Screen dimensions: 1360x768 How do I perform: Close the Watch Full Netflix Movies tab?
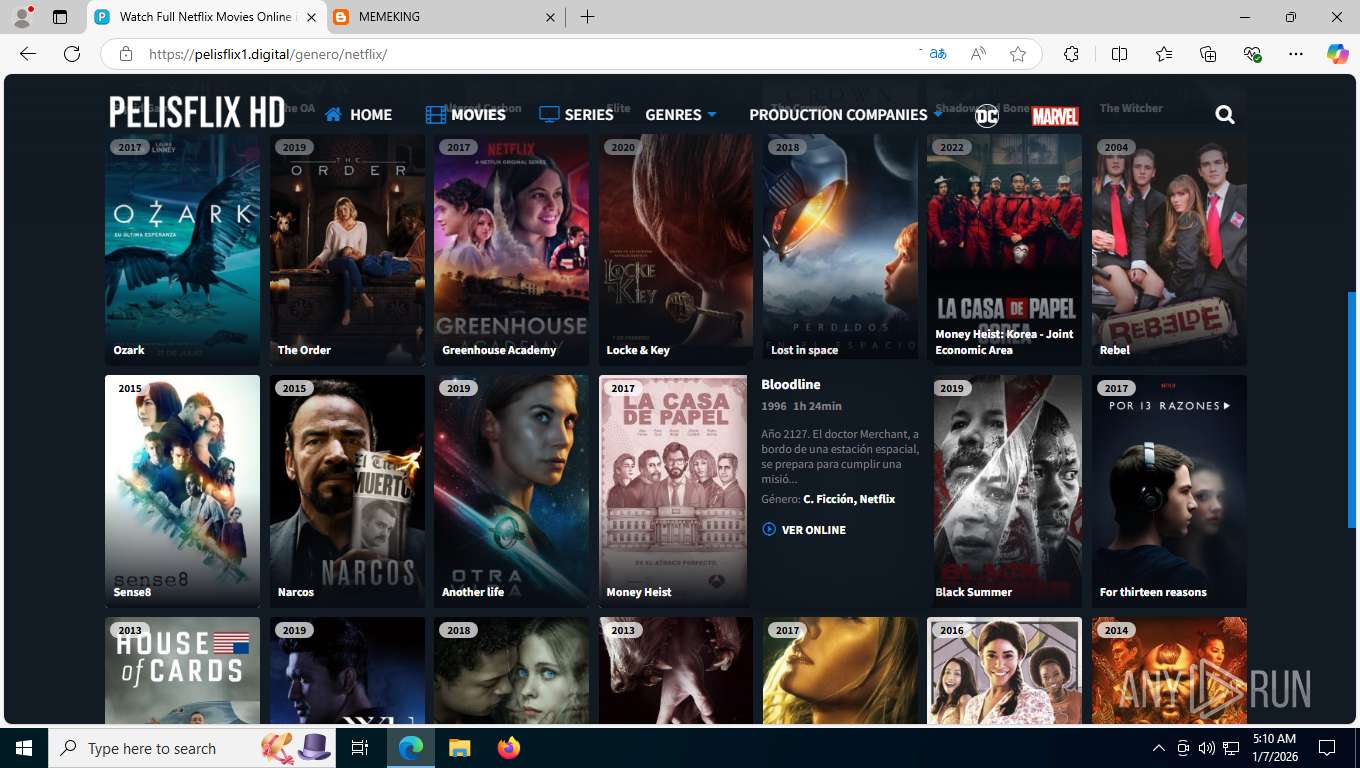click(x=311, y=17)
